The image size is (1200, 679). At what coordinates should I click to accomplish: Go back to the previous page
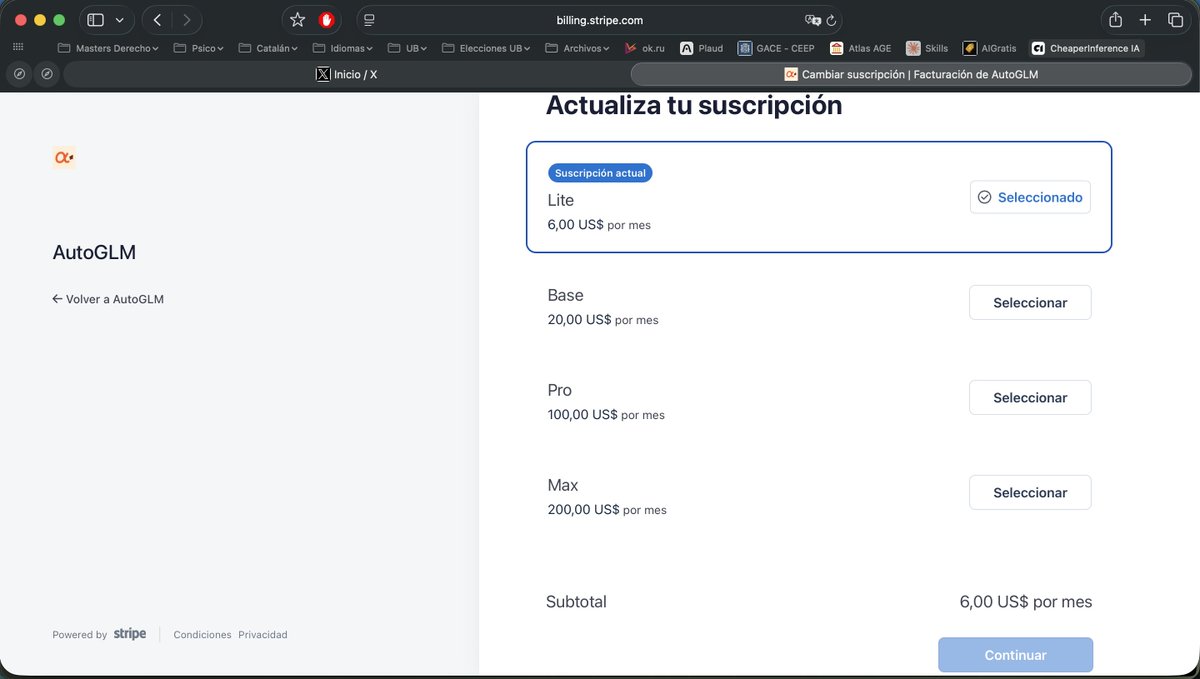pyautogui.click(x=157, y=20)
